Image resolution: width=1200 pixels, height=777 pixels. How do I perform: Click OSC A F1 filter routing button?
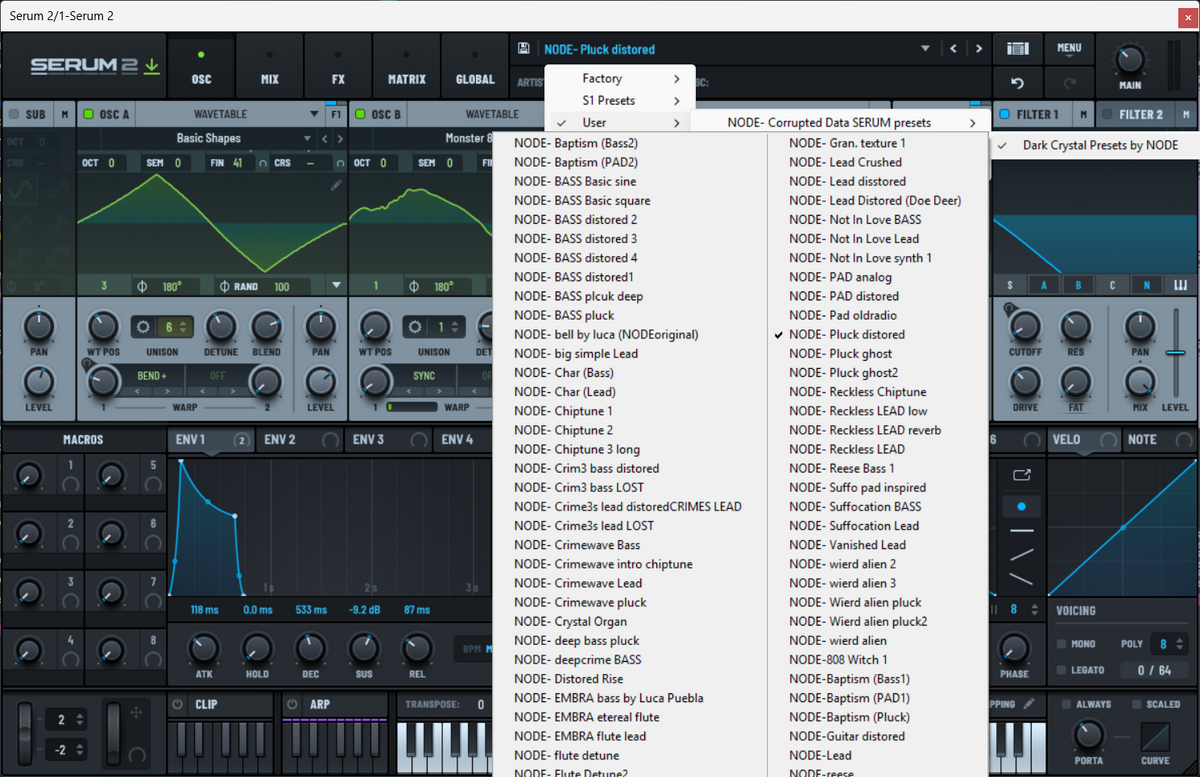(335, 115)
